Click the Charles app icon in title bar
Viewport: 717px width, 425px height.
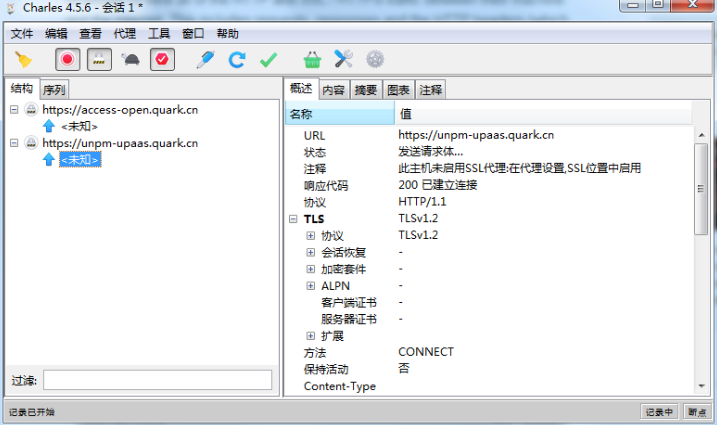pos(11,8)
